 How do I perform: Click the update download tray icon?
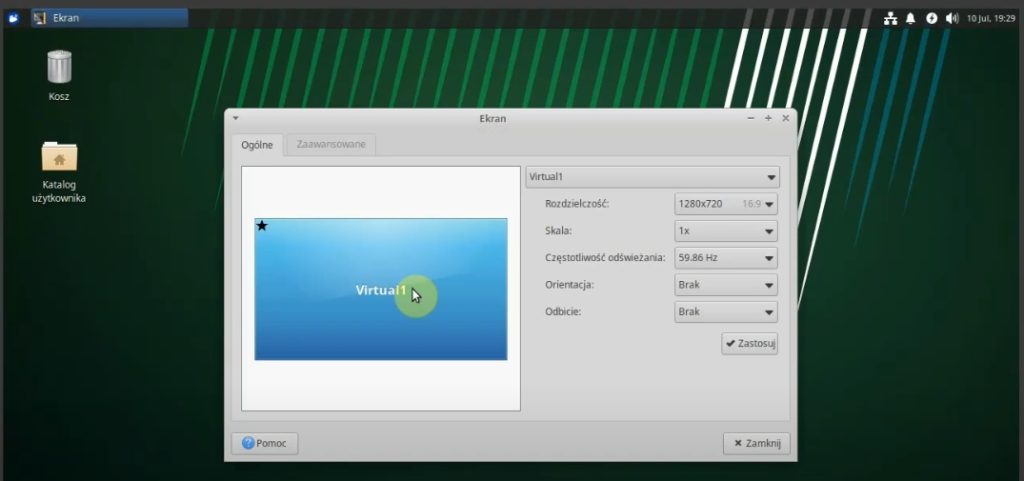coord(931,18)
